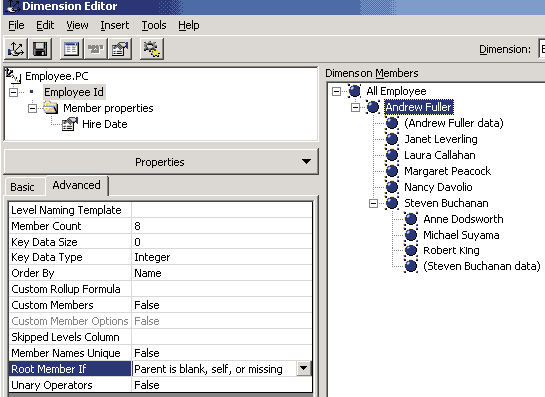This screenshot has width=545, height=397.
Task: Click the Laura Callahan sphere icon
Action: click(x=392, y=155)
